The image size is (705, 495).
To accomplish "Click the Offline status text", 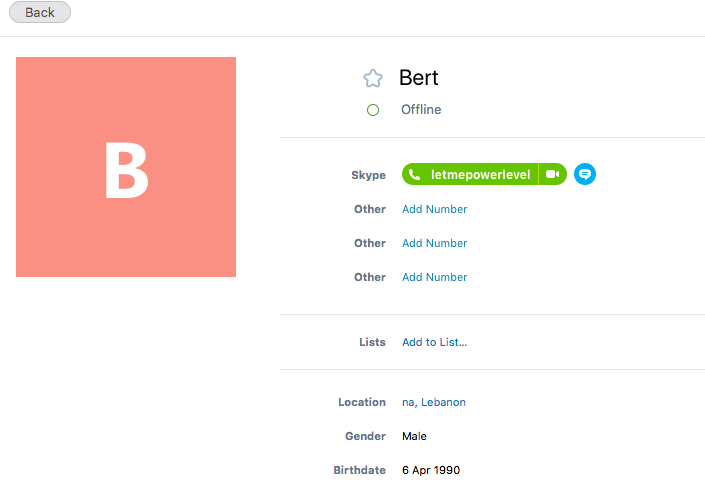I will [x=421, y=110].
